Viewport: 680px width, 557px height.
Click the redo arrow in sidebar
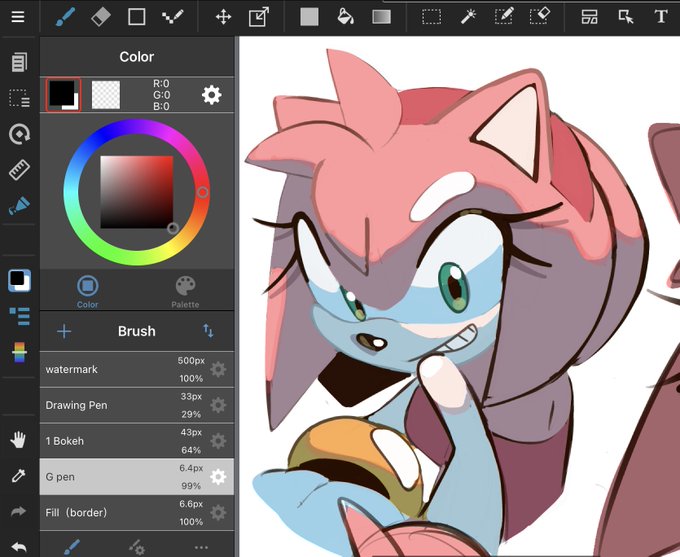click(18, 511)
